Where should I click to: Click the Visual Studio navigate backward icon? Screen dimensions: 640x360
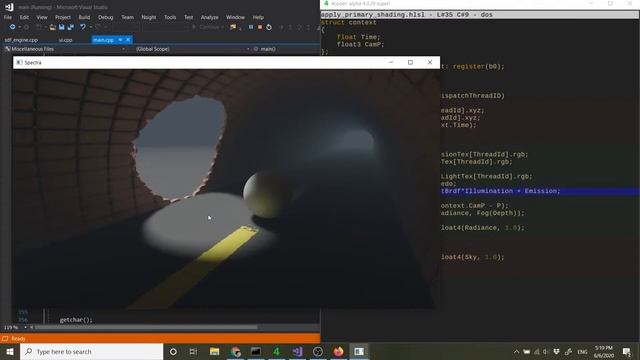click(x=12, y=27)
